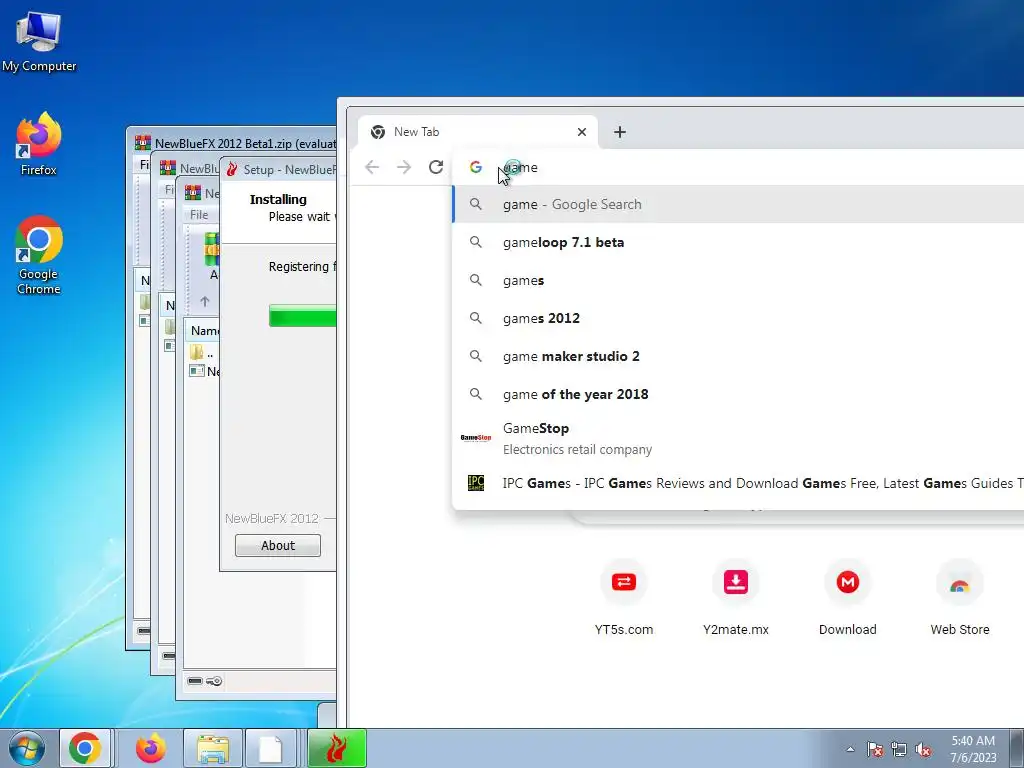Open File menu in WinRAR window

point(199,215)
